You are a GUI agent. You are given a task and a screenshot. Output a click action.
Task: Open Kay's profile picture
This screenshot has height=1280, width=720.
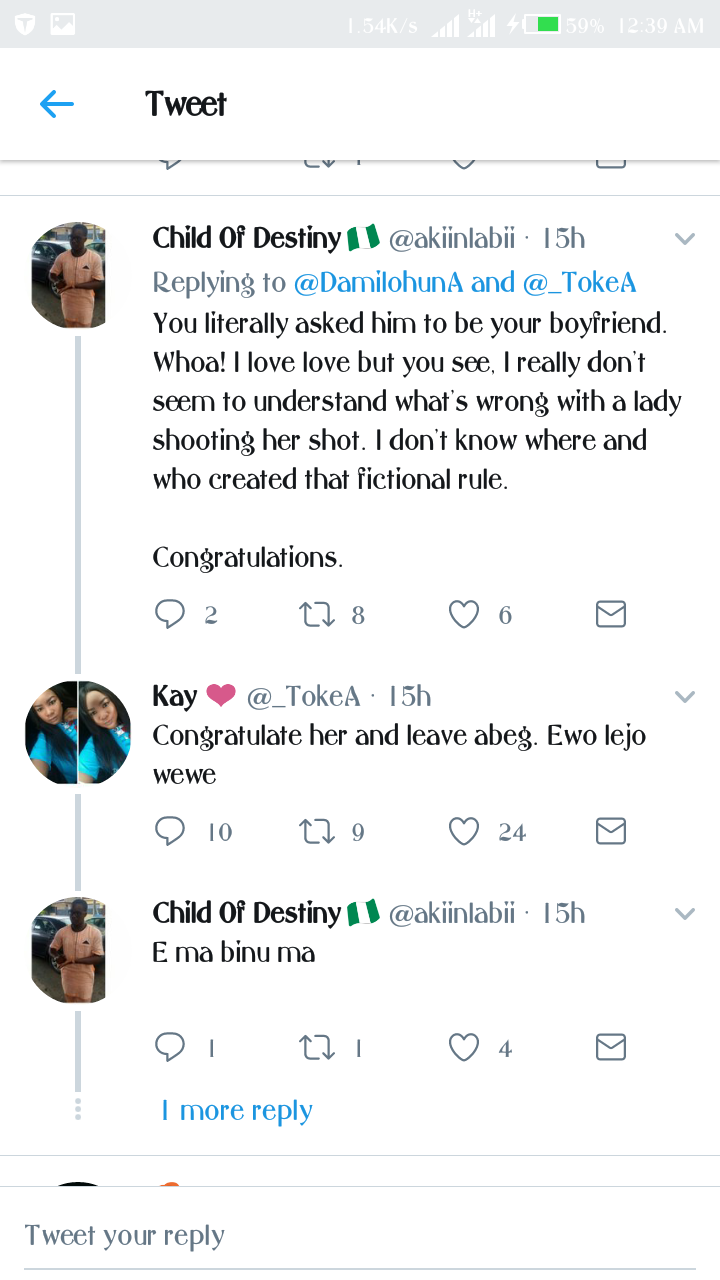coord(78,732)
